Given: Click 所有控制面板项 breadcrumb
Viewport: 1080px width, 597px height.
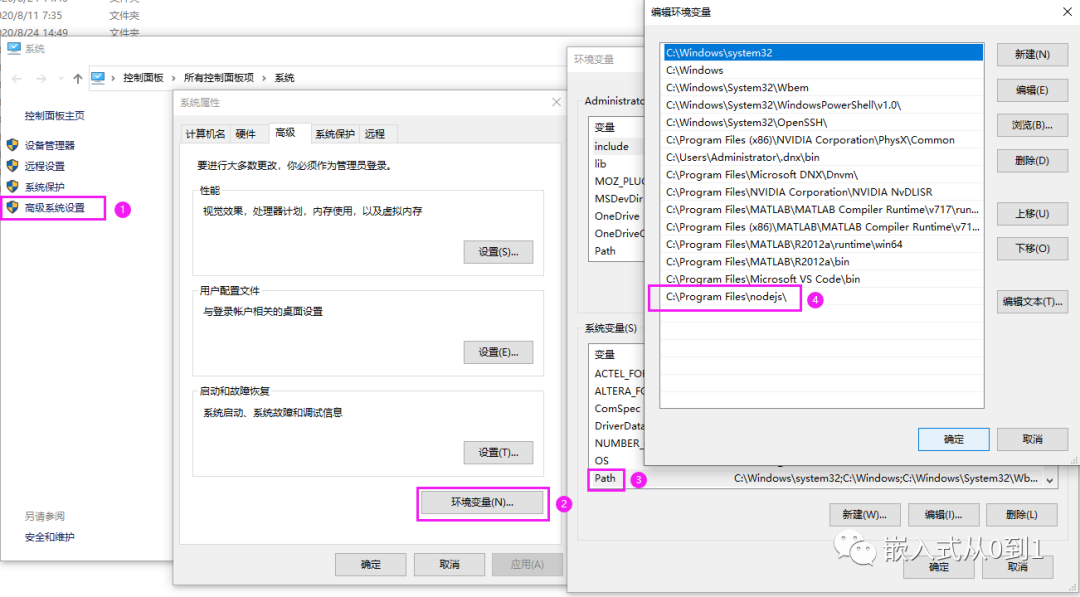Looking at the screenshot, I should tap(219, 78).
